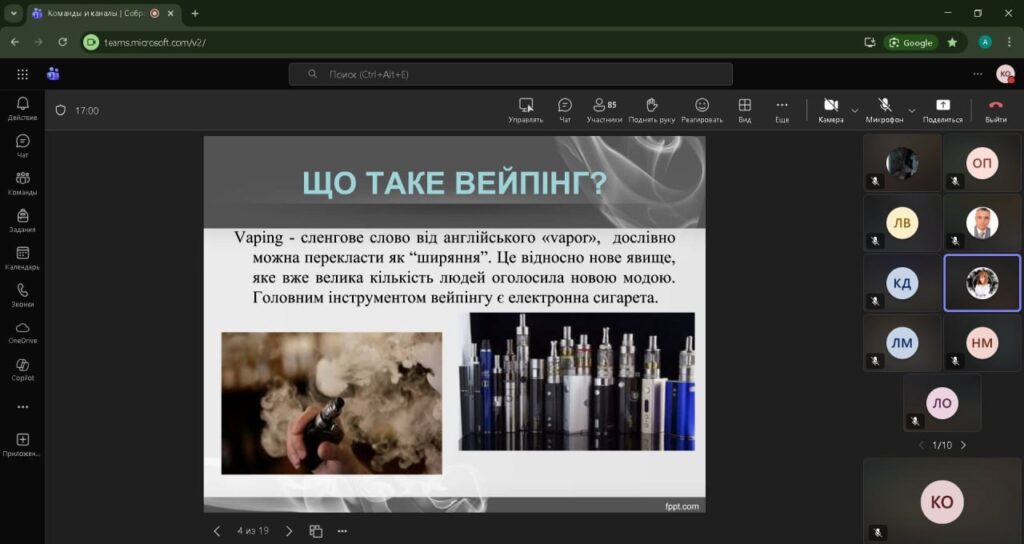The height and width of the screenshot is (544, 1024).
Task: Expand camera options dropdown arrow
Action: 855,110
